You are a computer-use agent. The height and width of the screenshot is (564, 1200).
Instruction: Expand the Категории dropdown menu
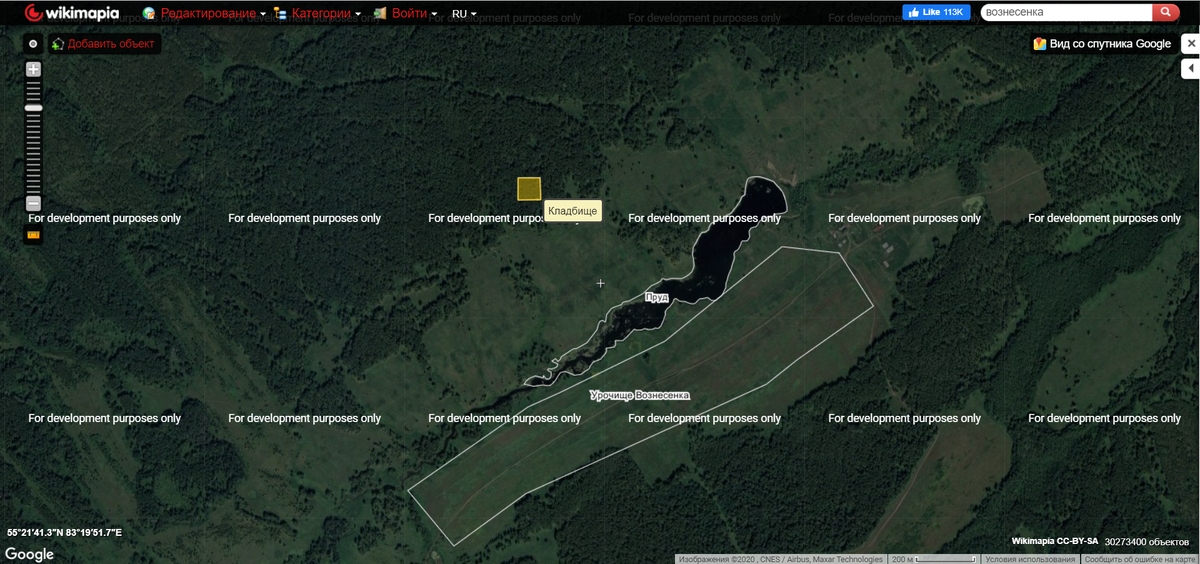click(x=326, y=14)
